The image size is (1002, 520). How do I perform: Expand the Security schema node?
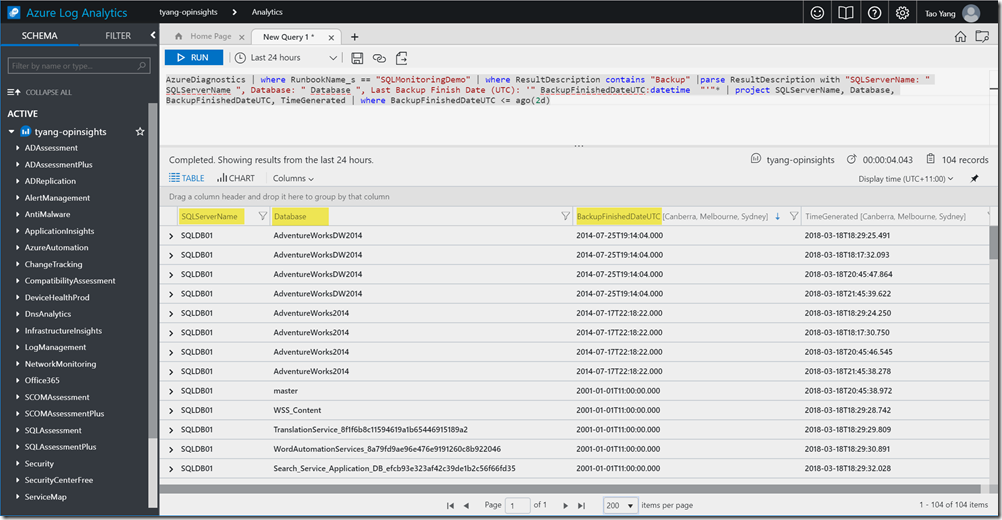(x=17, y=463)
